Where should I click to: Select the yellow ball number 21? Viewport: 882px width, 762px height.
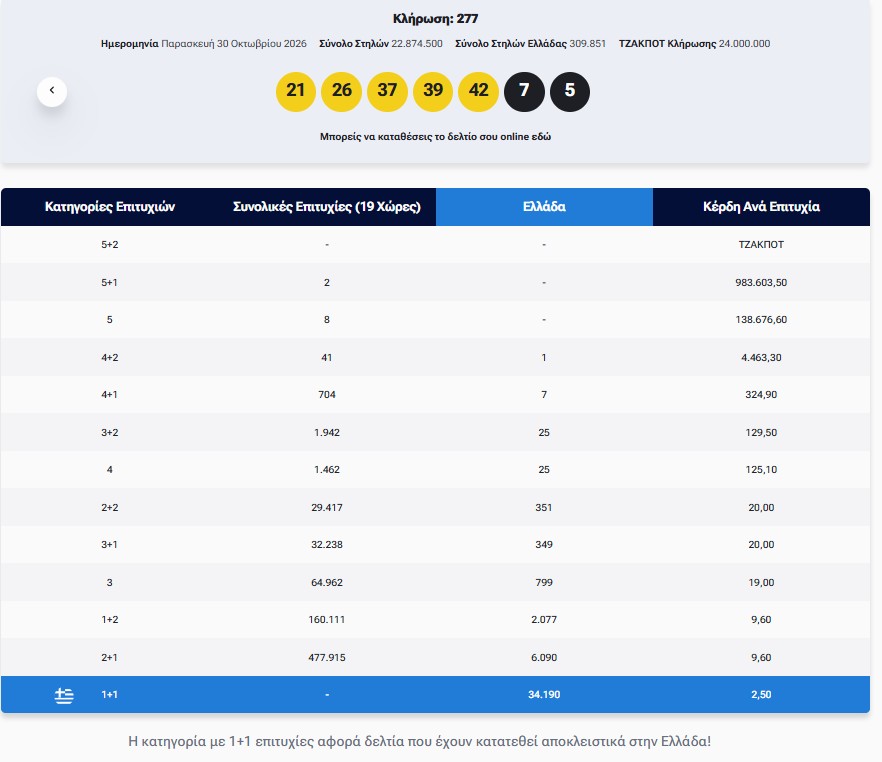(295, 91)
